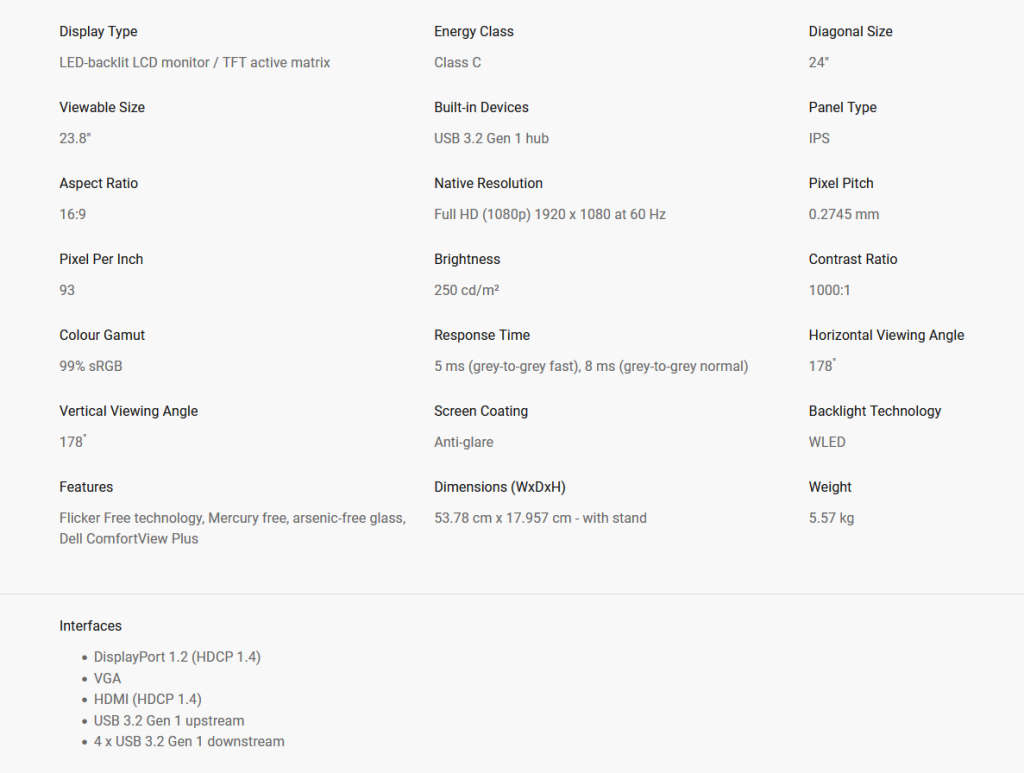Click the Interfaces section heading
The height and width of the screenshot is (773, 1024).
(90, 626)
